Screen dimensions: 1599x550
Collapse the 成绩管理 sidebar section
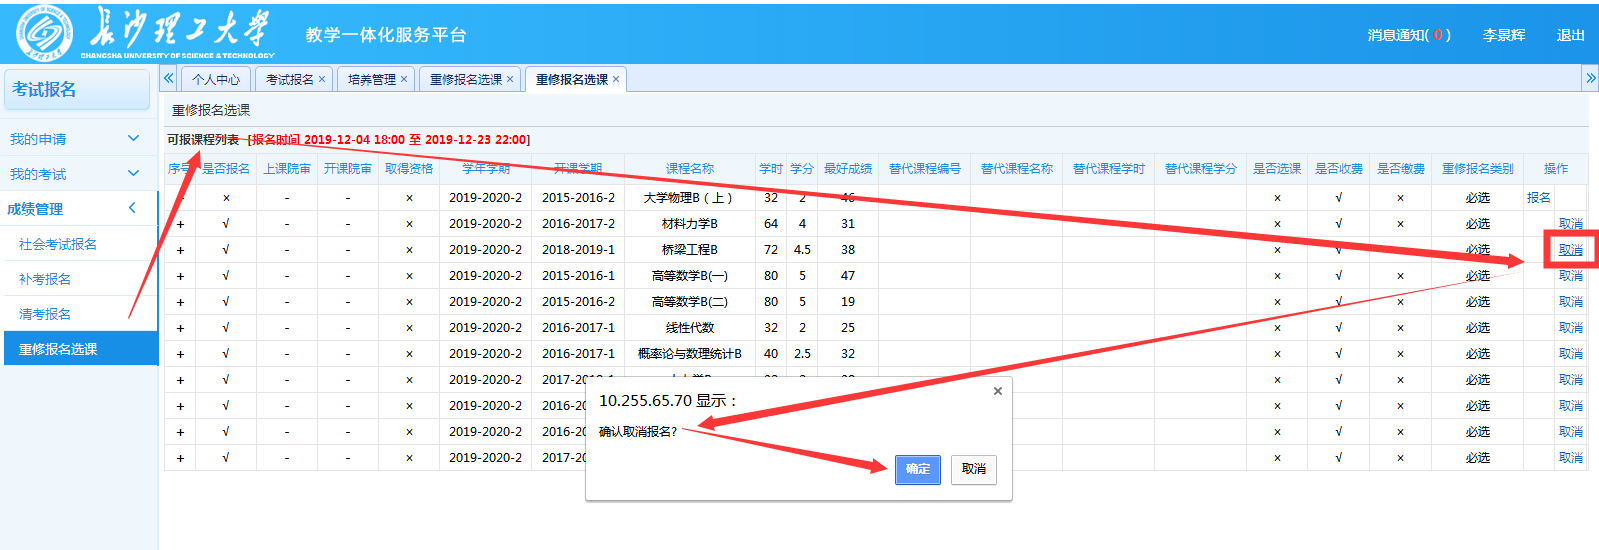133,208
